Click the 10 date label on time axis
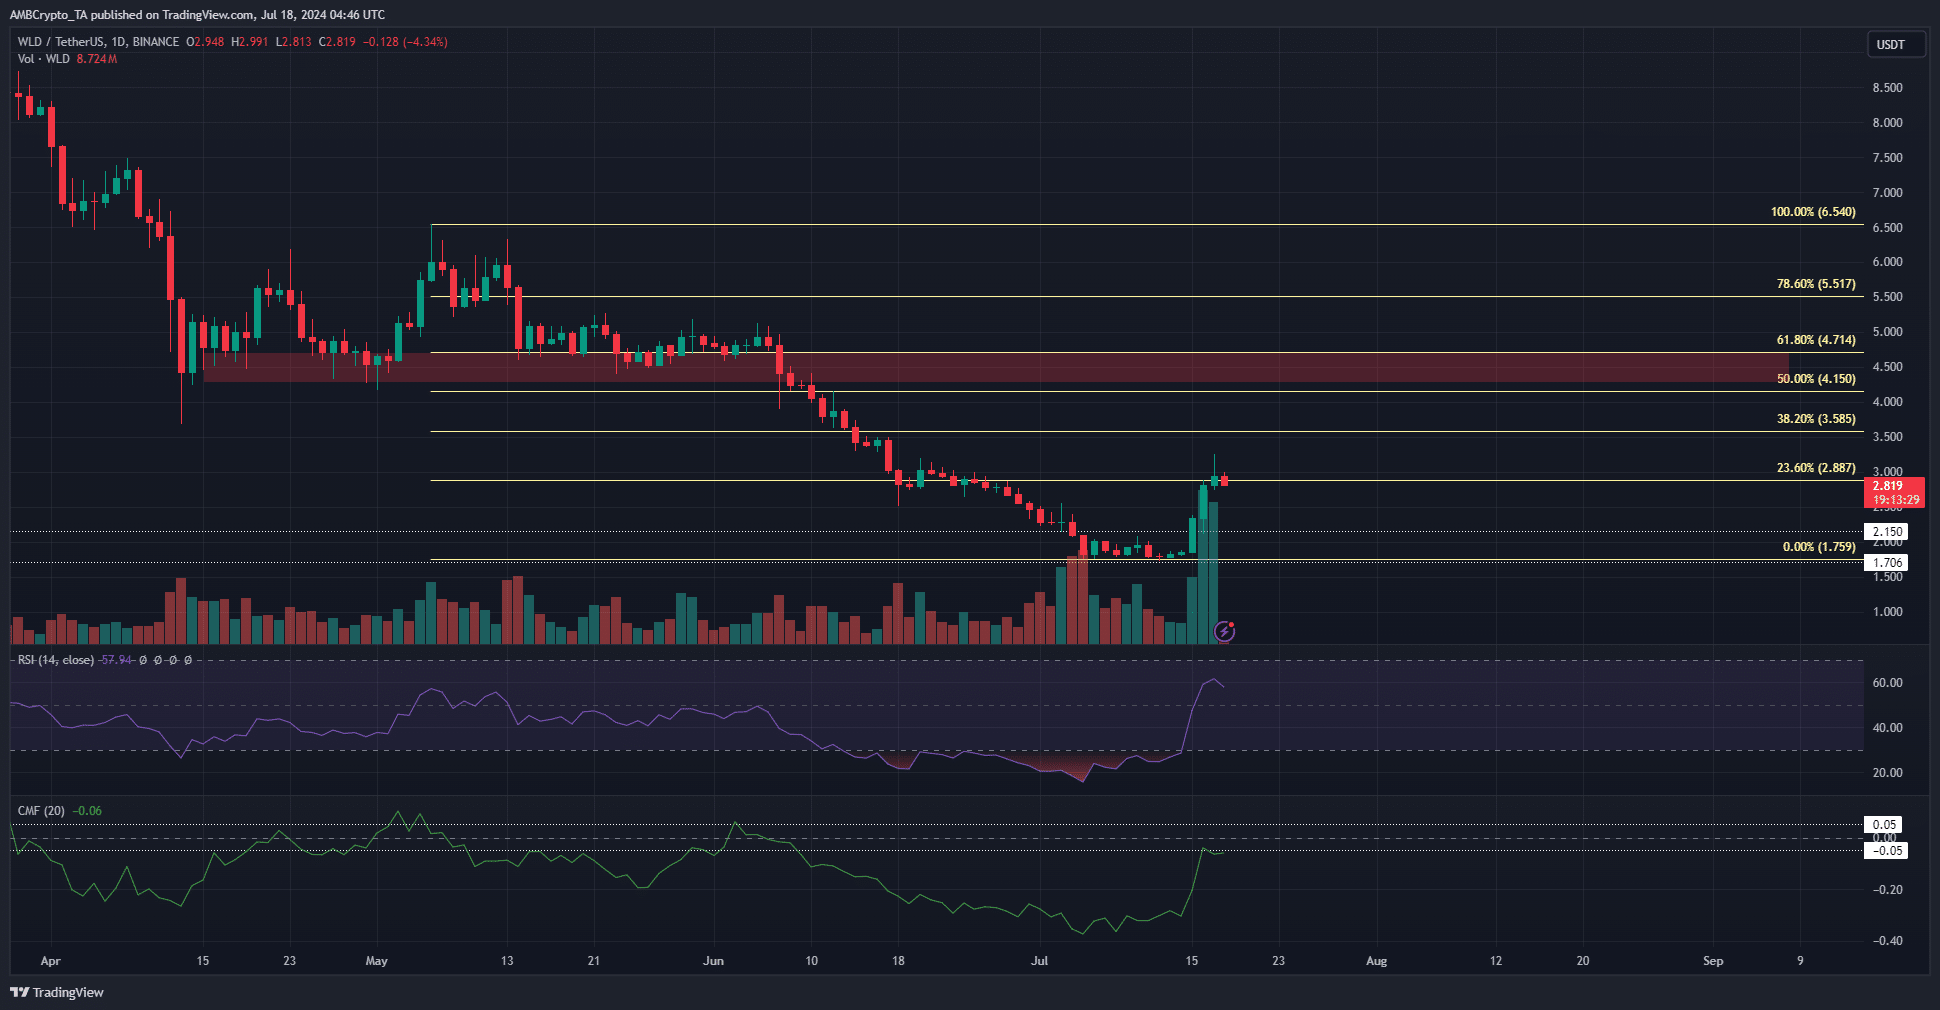1940x1010 pixels. (811, 961)
